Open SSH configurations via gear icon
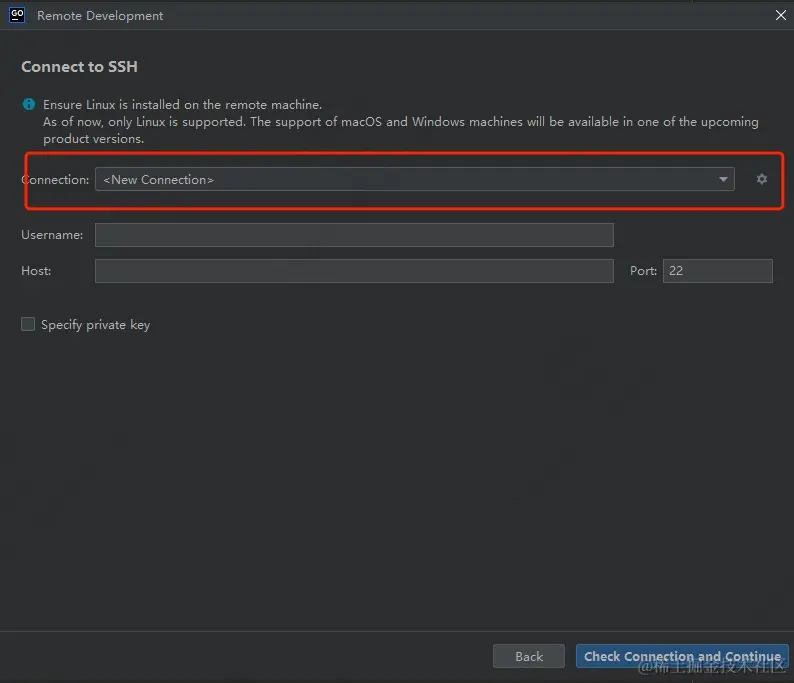 [762, 179]
